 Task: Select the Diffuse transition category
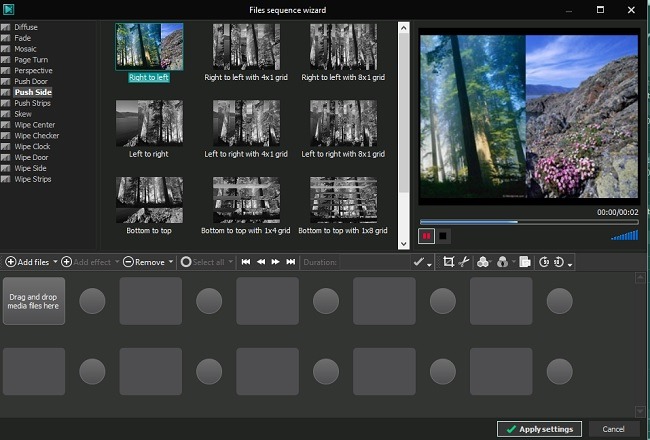point(26,27)
